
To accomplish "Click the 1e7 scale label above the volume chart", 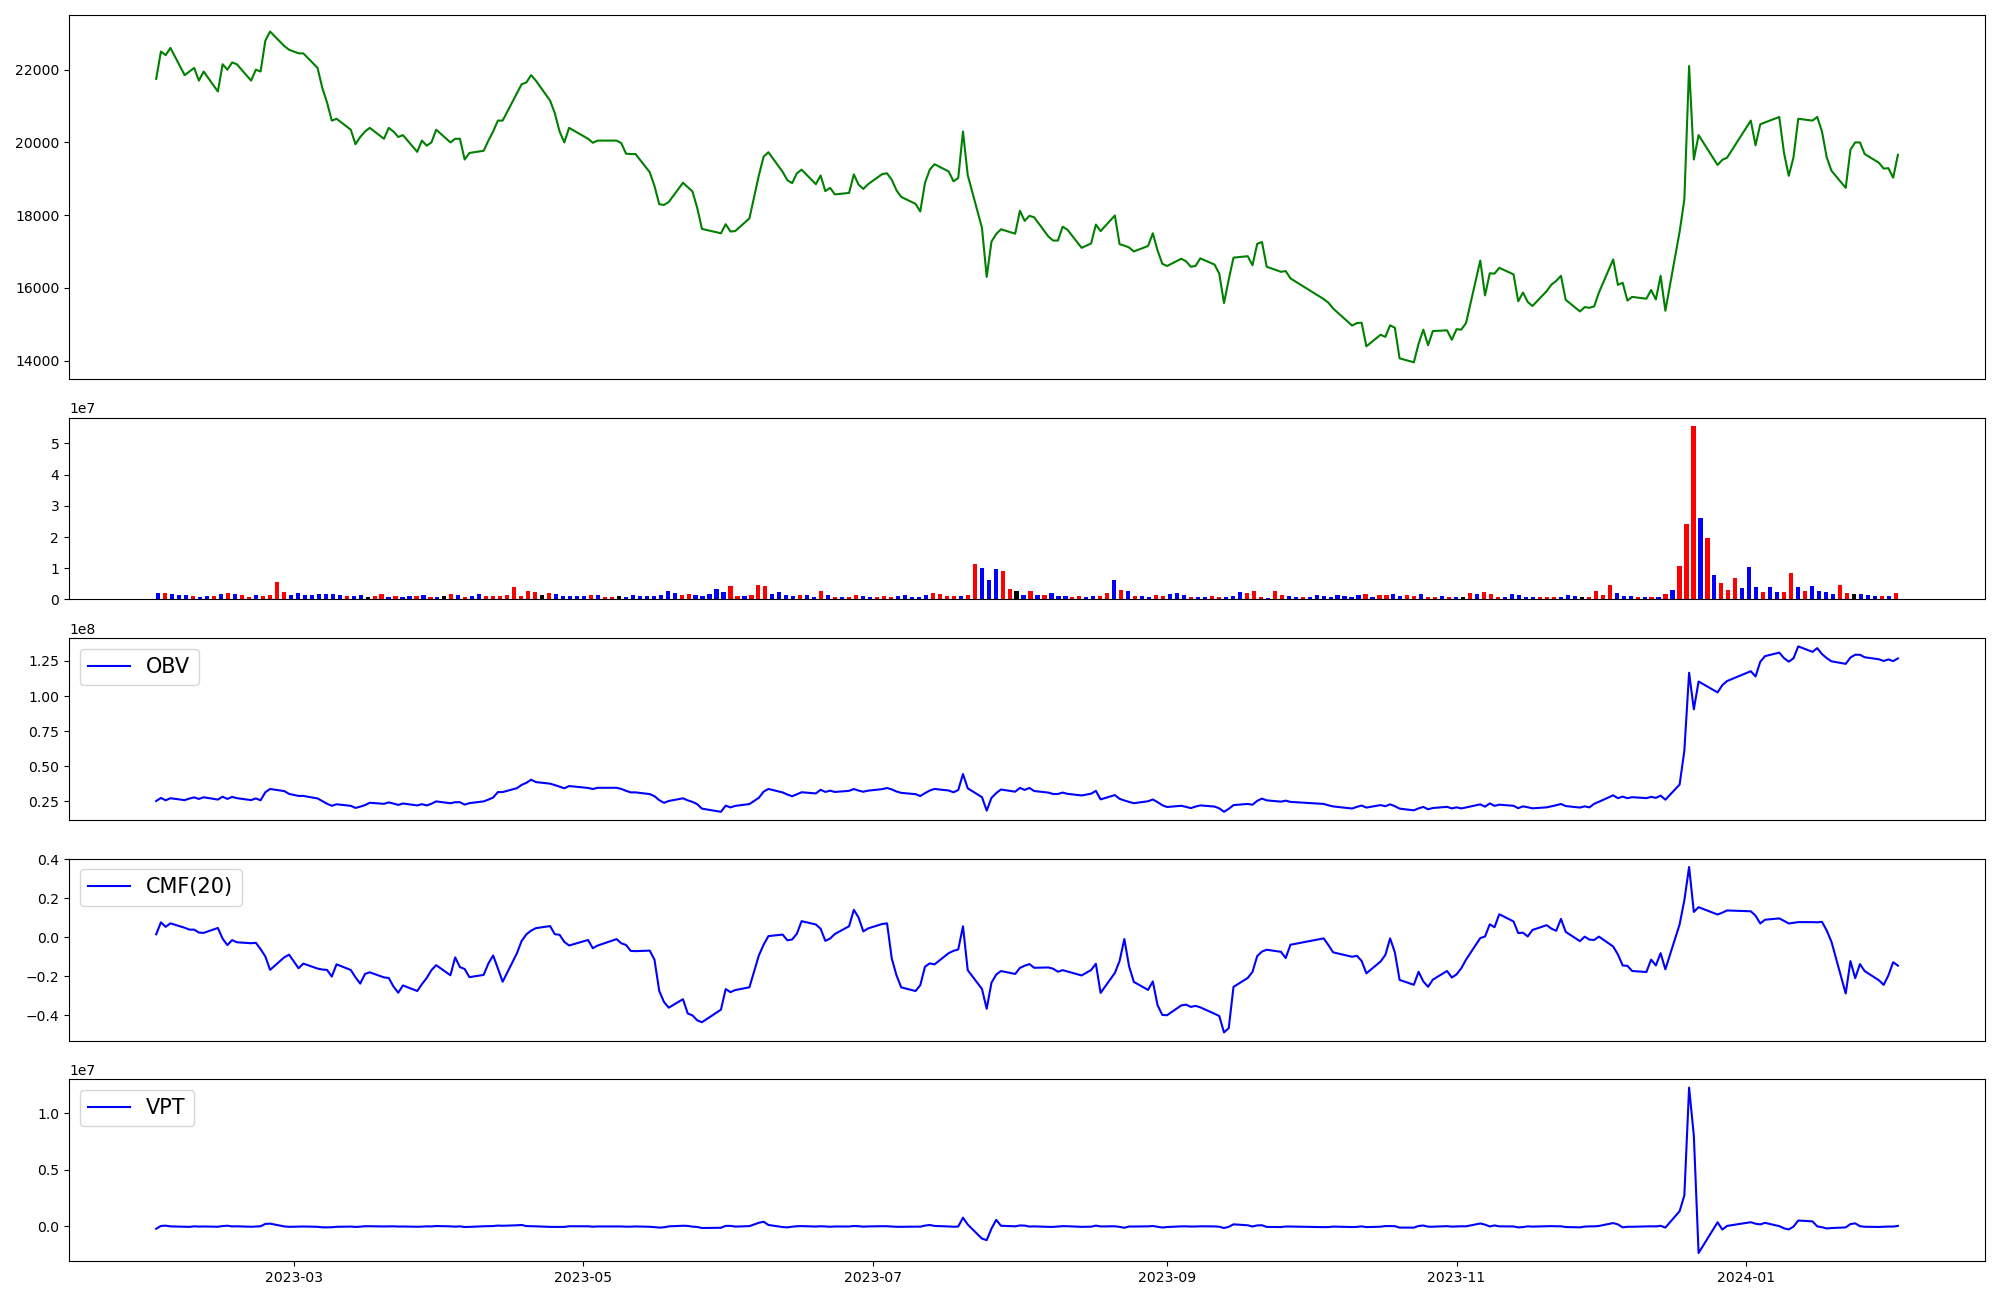I will click(x=82, y=408).
